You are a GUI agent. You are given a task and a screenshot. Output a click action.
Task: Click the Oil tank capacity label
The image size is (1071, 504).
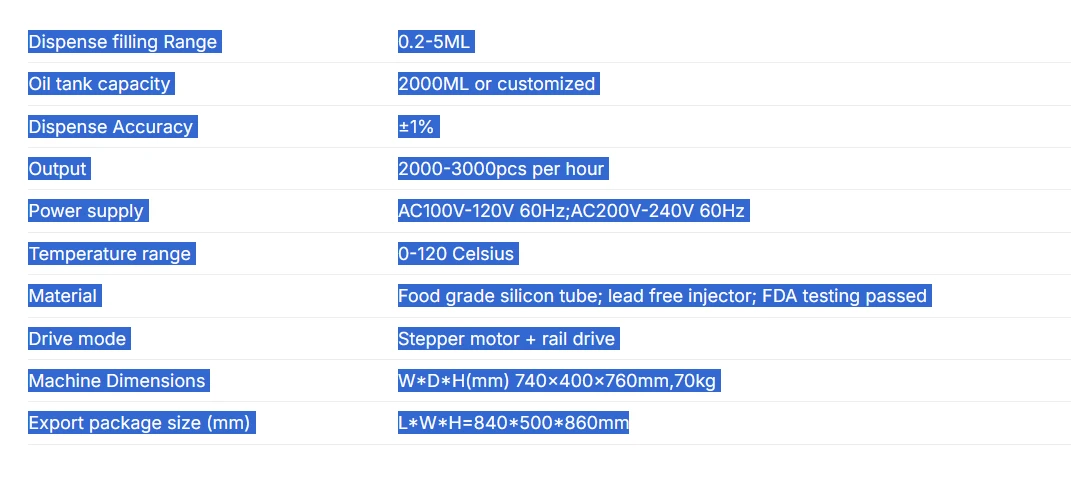(x=100, y=84)
